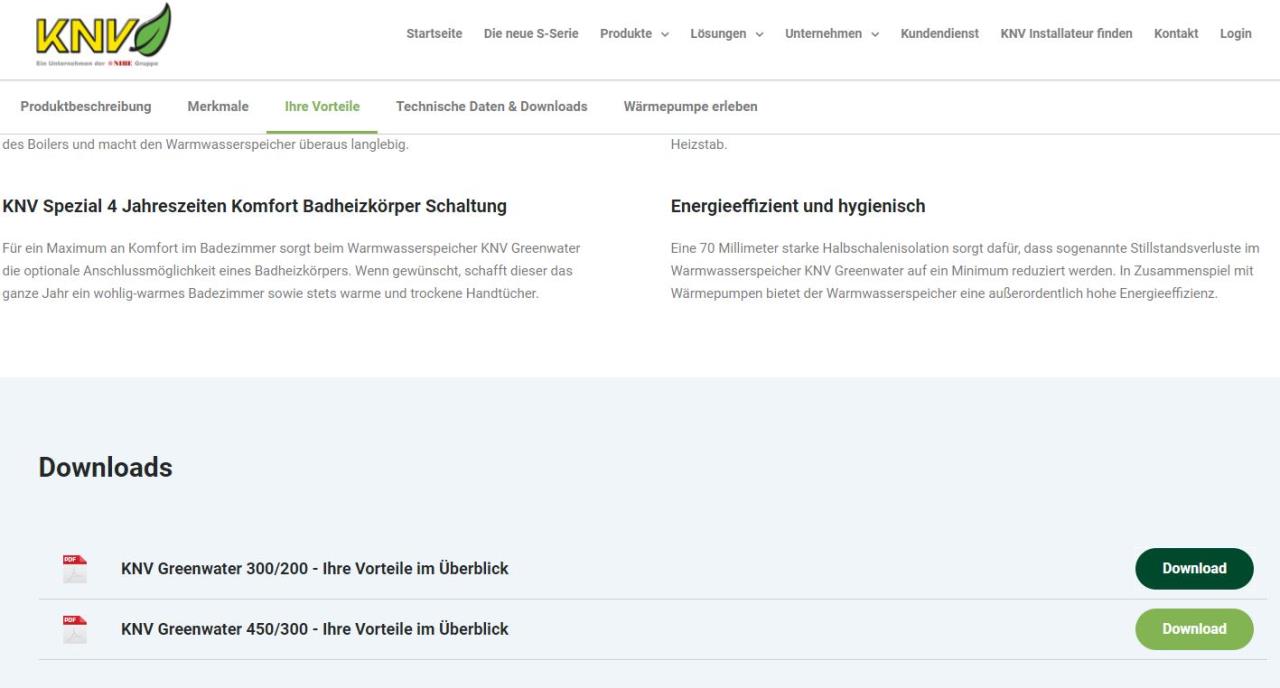Screen dimensions: 1280x688
Task: Expand the Produkte menu chevron
Action: pos(665,34)
